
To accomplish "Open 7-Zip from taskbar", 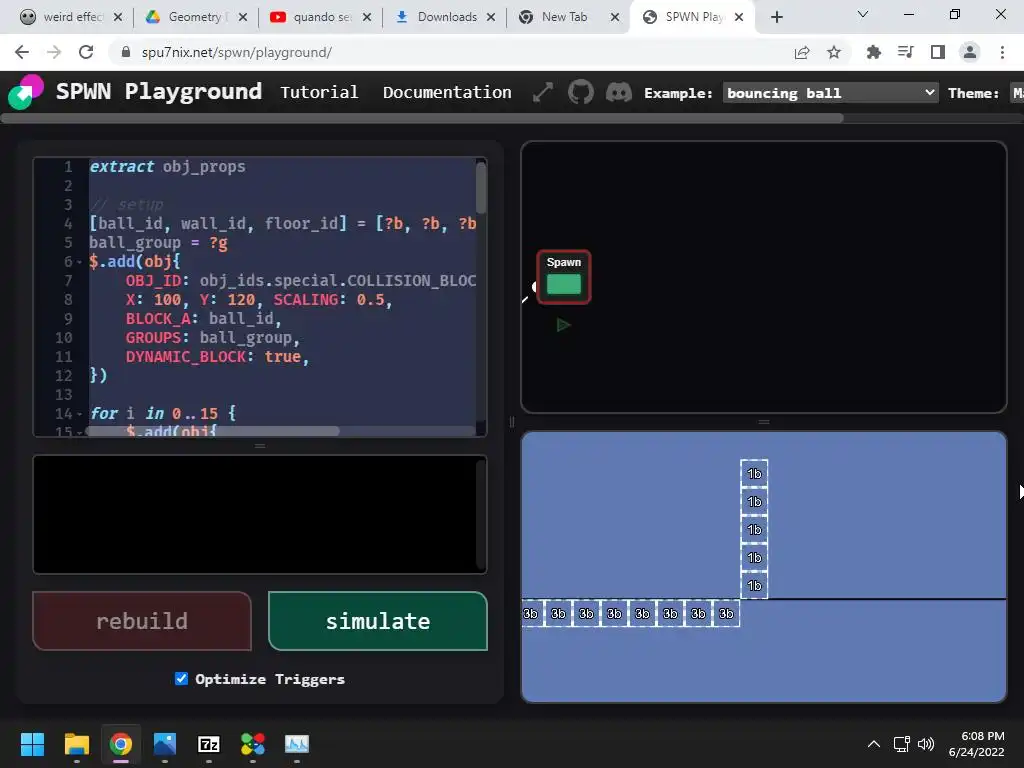I will pos(209,744).
